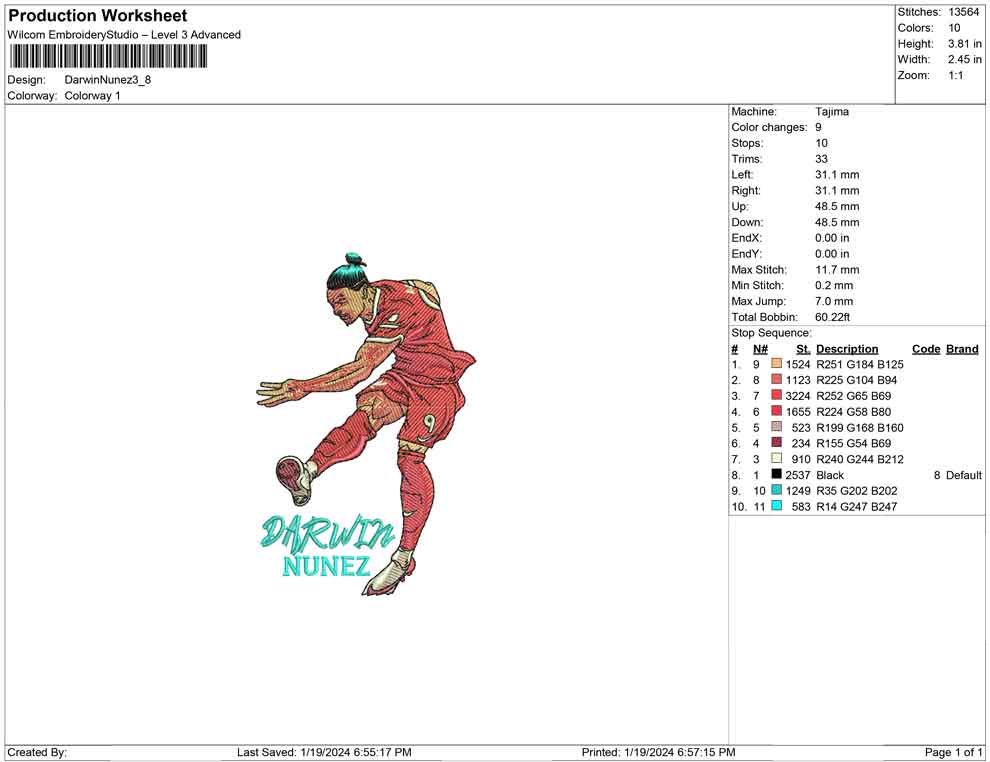Click the dark red swatch R155 G54 B69

[777, 443]
